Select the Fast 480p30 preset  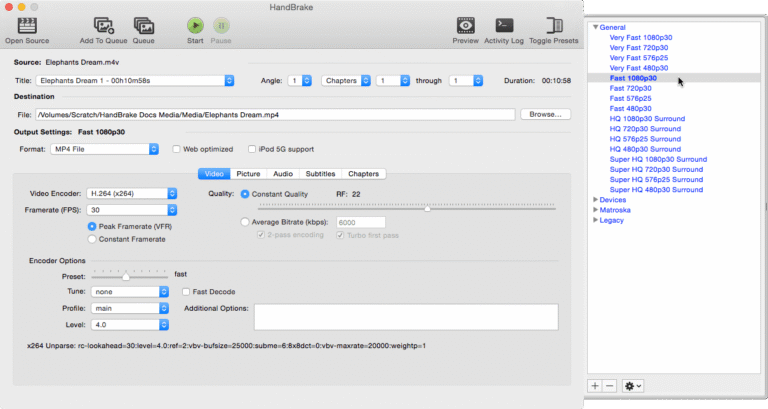(x=630, y=109)
